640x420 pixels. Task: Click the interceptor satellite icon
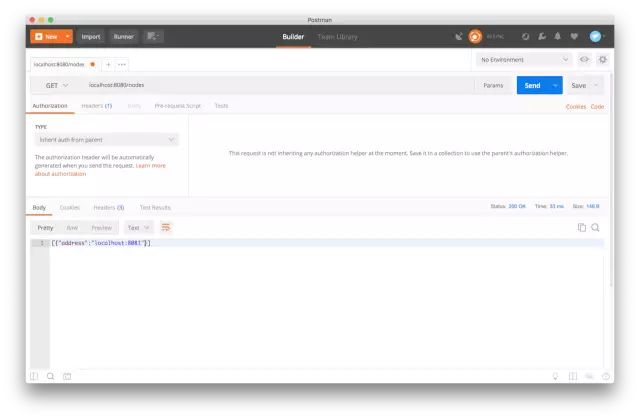pos(459,37)
